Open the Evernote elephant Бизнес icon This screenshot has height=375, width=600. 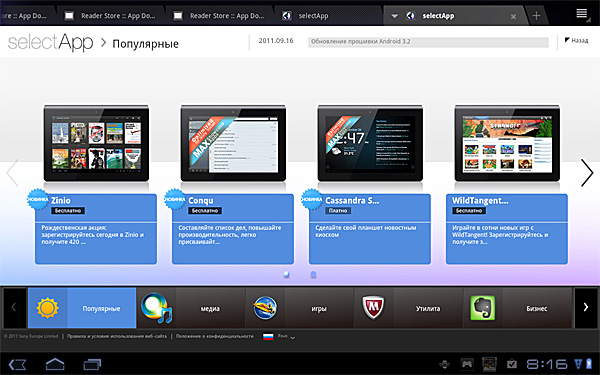[x=483, y=308]
